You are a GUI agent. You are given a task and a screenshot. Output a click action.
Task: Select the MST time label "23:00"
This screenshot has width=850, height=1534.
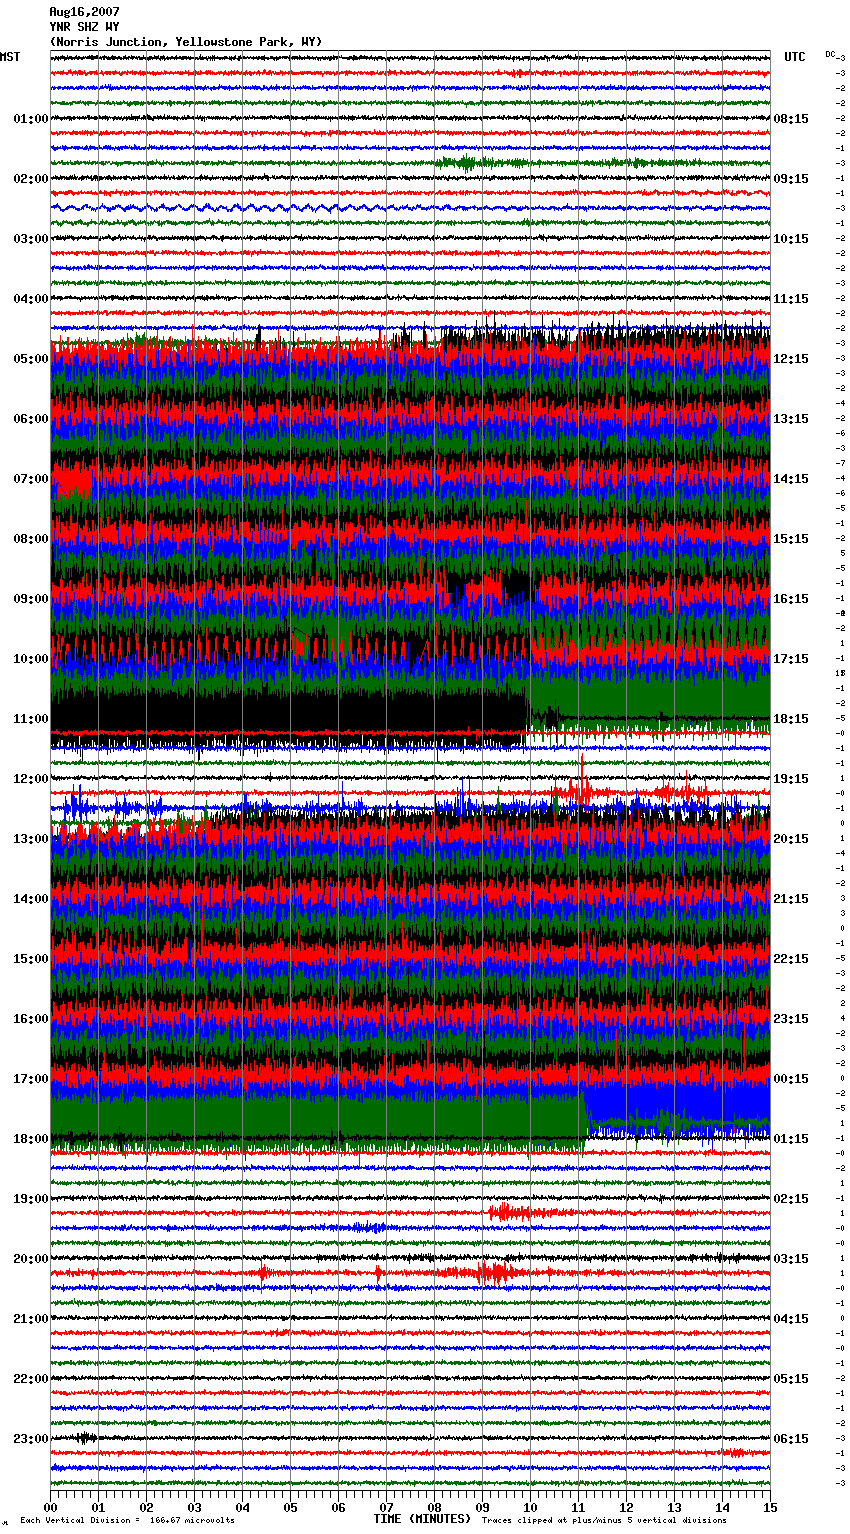pyautogui.click(x=31, y=1439)
